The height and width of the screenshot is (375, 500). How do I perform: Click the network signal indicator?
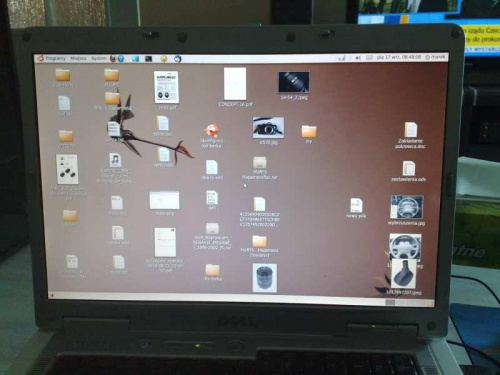(x=341, y=58)
